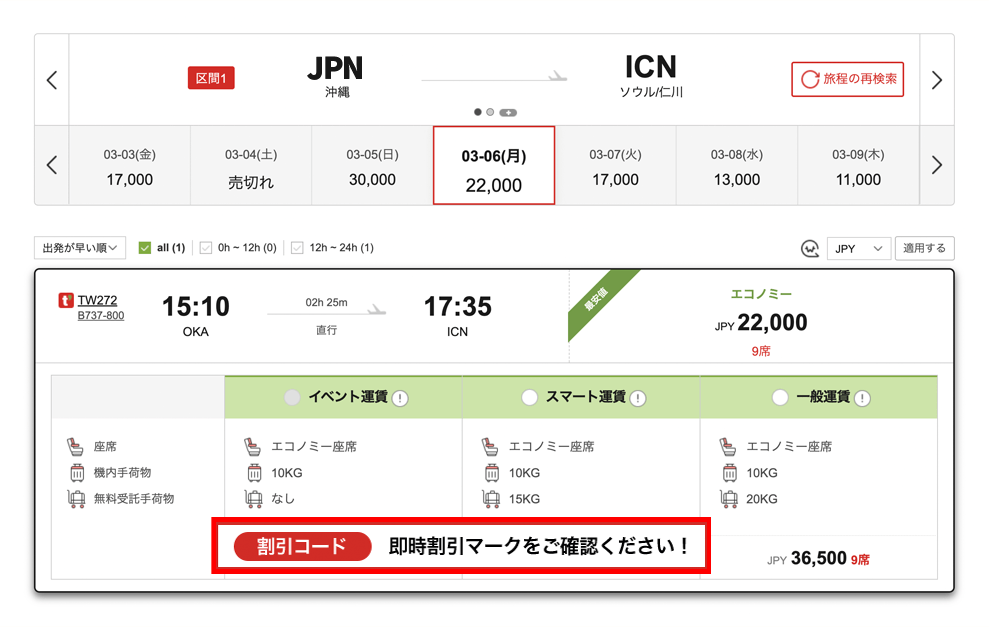Image resolution: width=989 pixels, height=627 pixels.
Task: Open the info icon next to 一般運賃
Action: click(x=862, y=398)
